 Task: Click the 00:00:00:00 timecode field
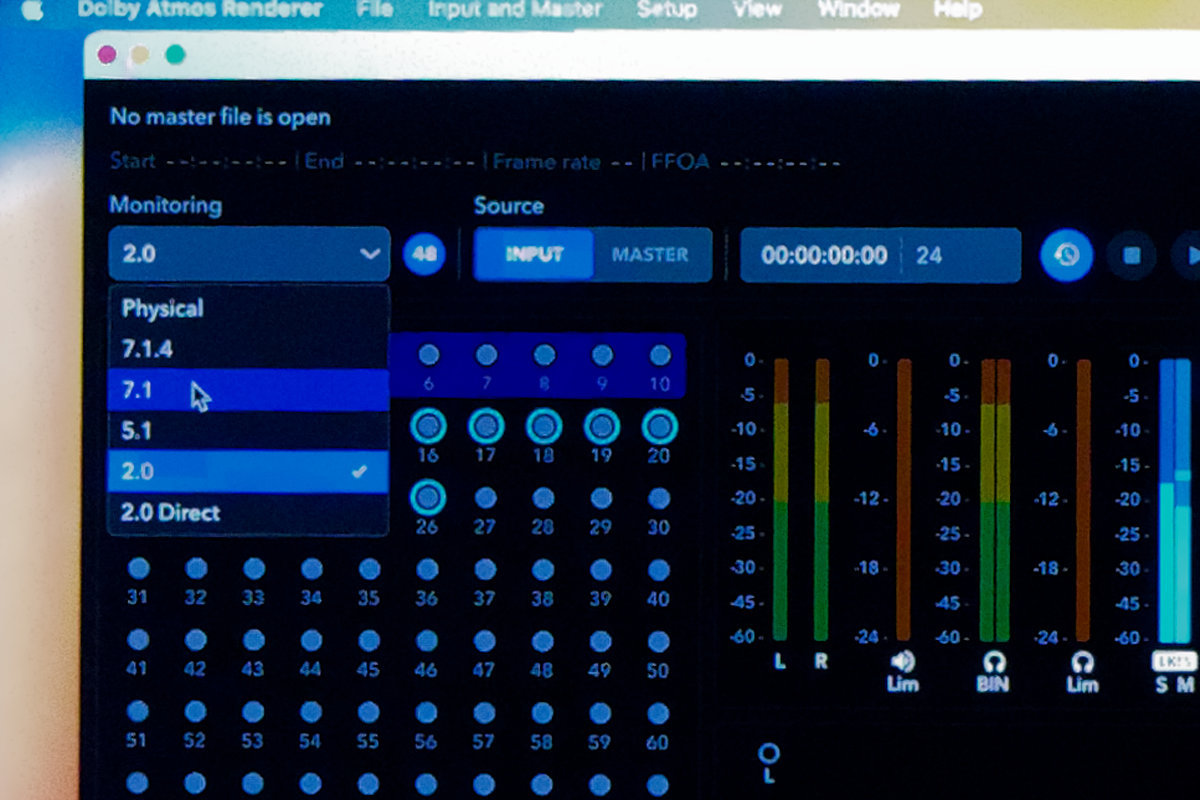click(823, 255)
